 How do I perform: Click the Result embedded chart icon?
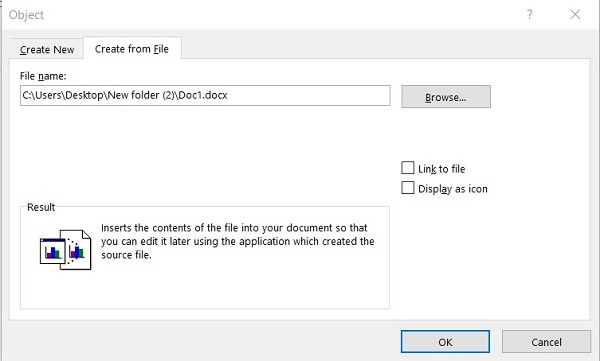pos(65,250)
